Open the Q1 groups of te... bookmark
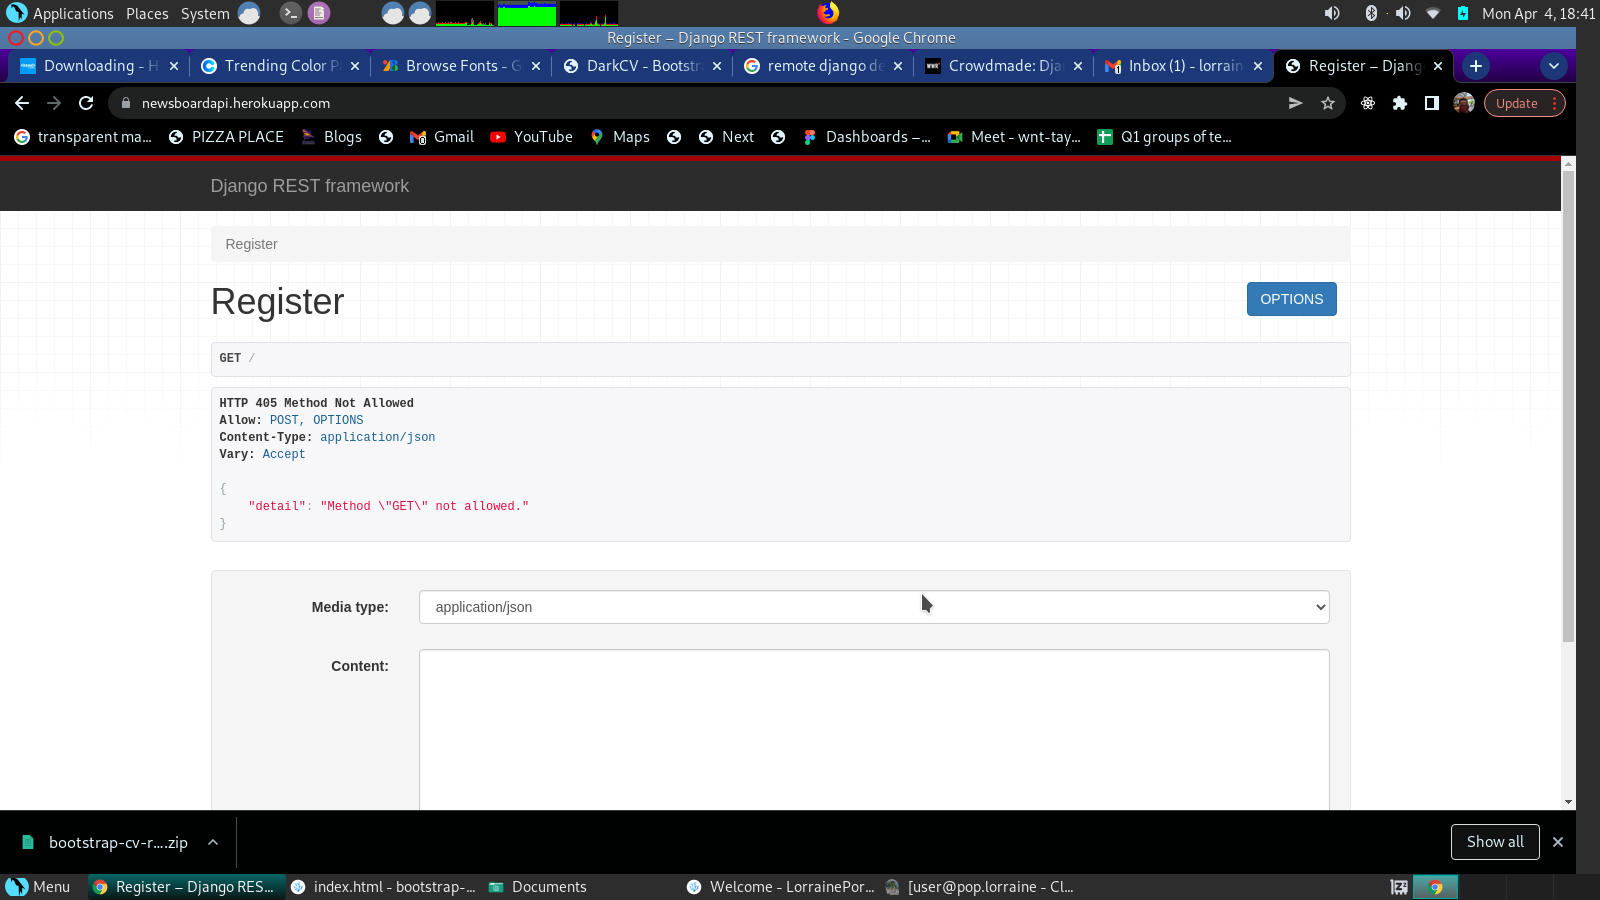1600x900 pixels. (x=1165, y=137)
